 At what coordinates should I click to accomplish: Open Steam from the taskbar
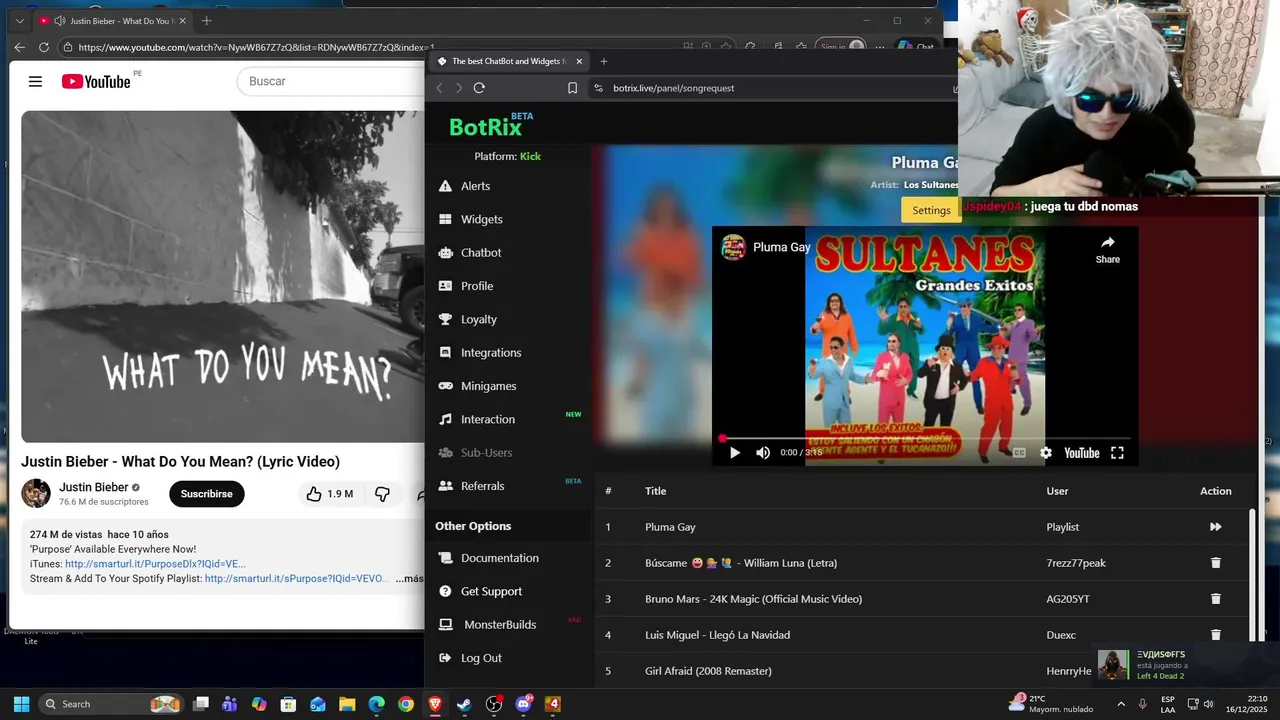464,704
